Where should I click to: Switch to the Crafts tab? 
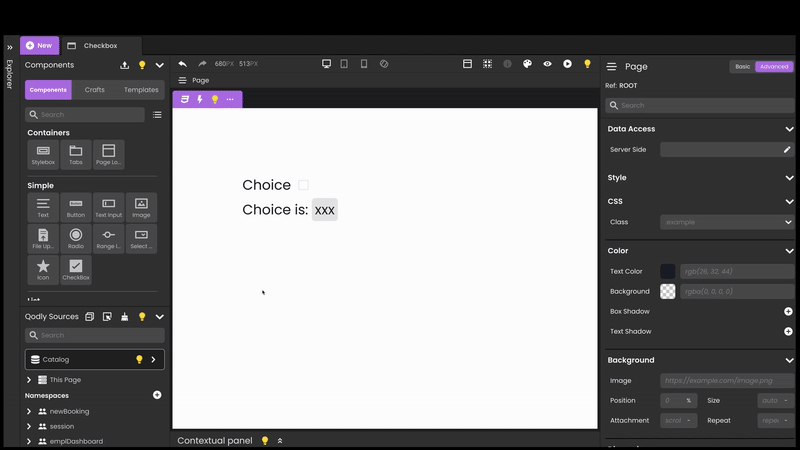click(x=95, y=90)
